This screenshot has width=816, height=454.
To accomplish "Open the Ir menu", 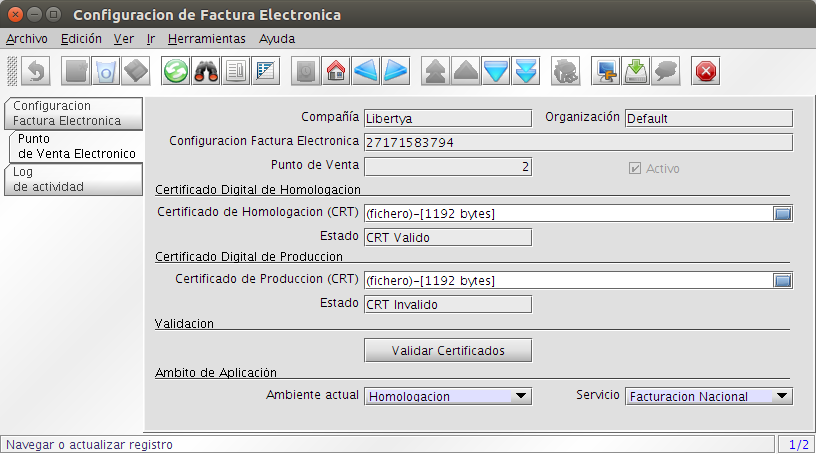I will coord(151,39).
